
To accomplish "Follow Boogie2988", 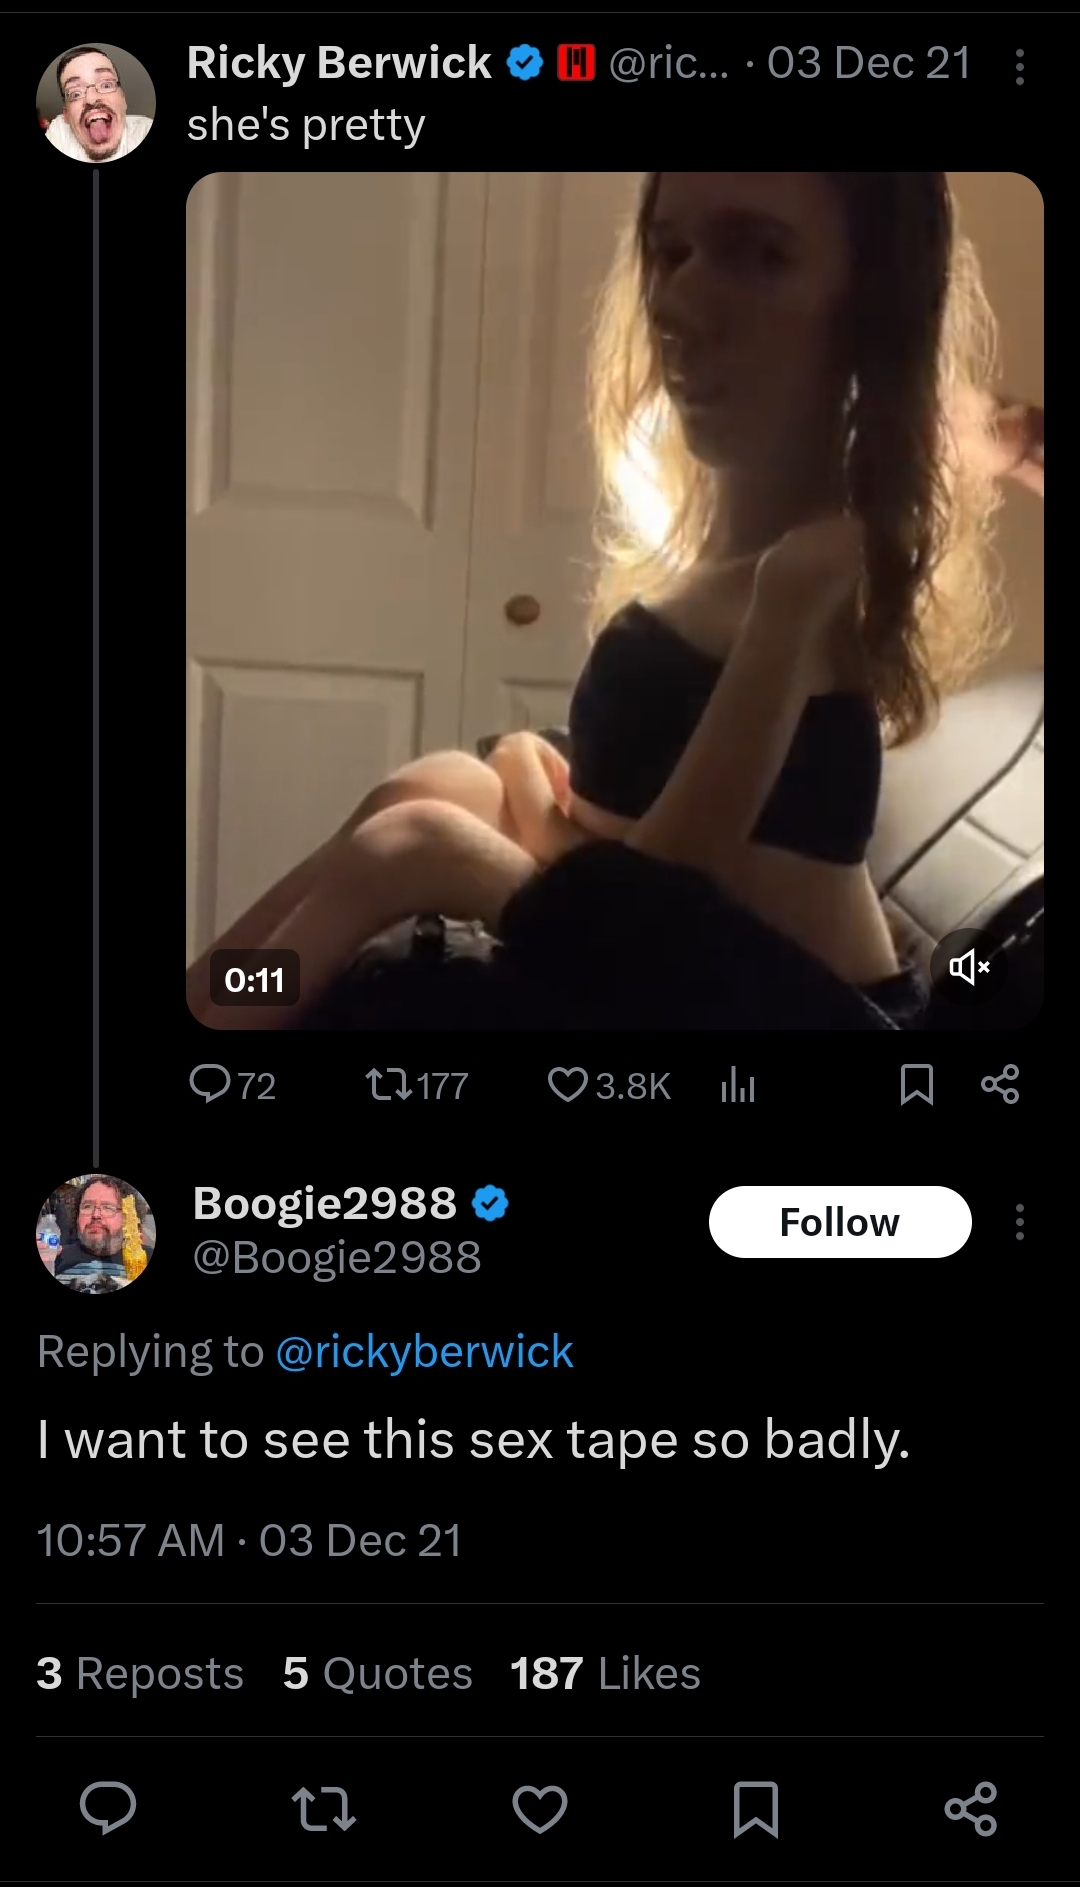I will (840, 1222).
